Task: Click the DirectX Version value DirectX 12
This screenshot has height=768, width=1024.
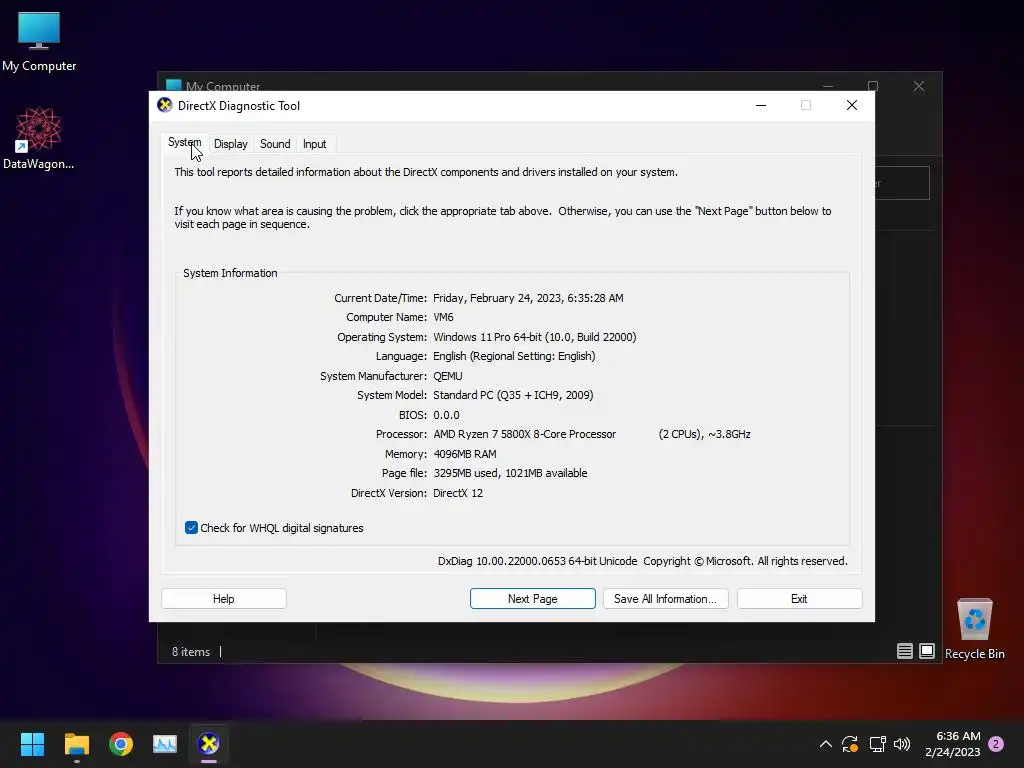Action: point(458,493)
